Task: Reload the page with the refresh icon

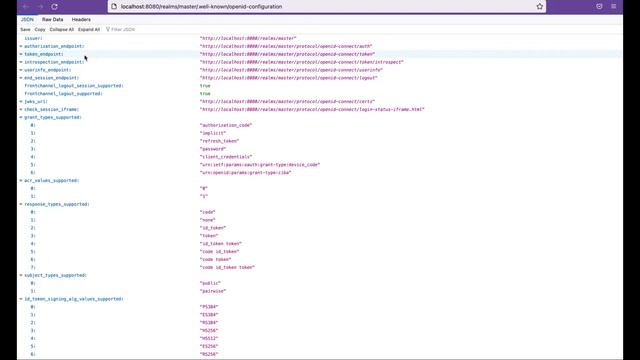Action: (54, 7)
